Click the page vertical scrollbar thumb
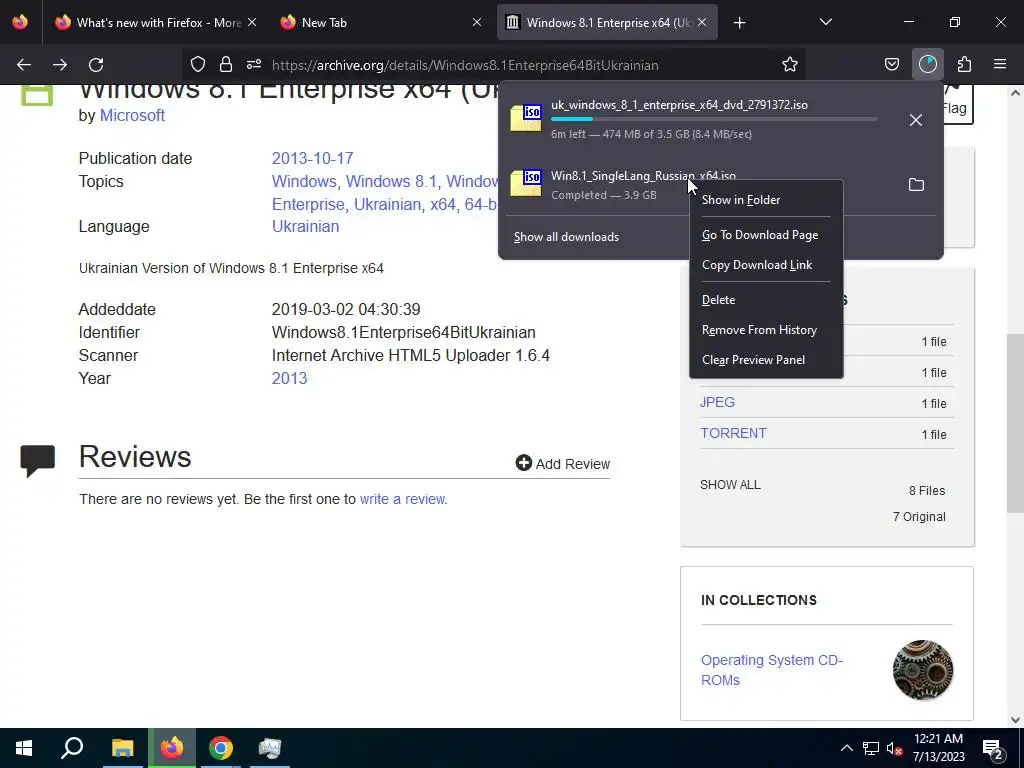The height and width of the screenshot is (768, 1024). pyautogui.click(x=1015, y=423)
